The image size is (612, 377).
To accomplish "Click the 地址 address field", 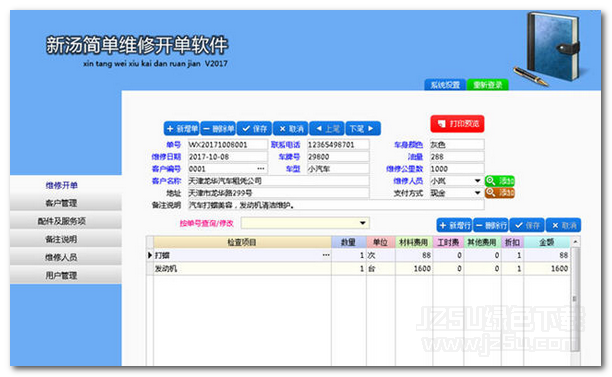I will [x=278, y=193].
